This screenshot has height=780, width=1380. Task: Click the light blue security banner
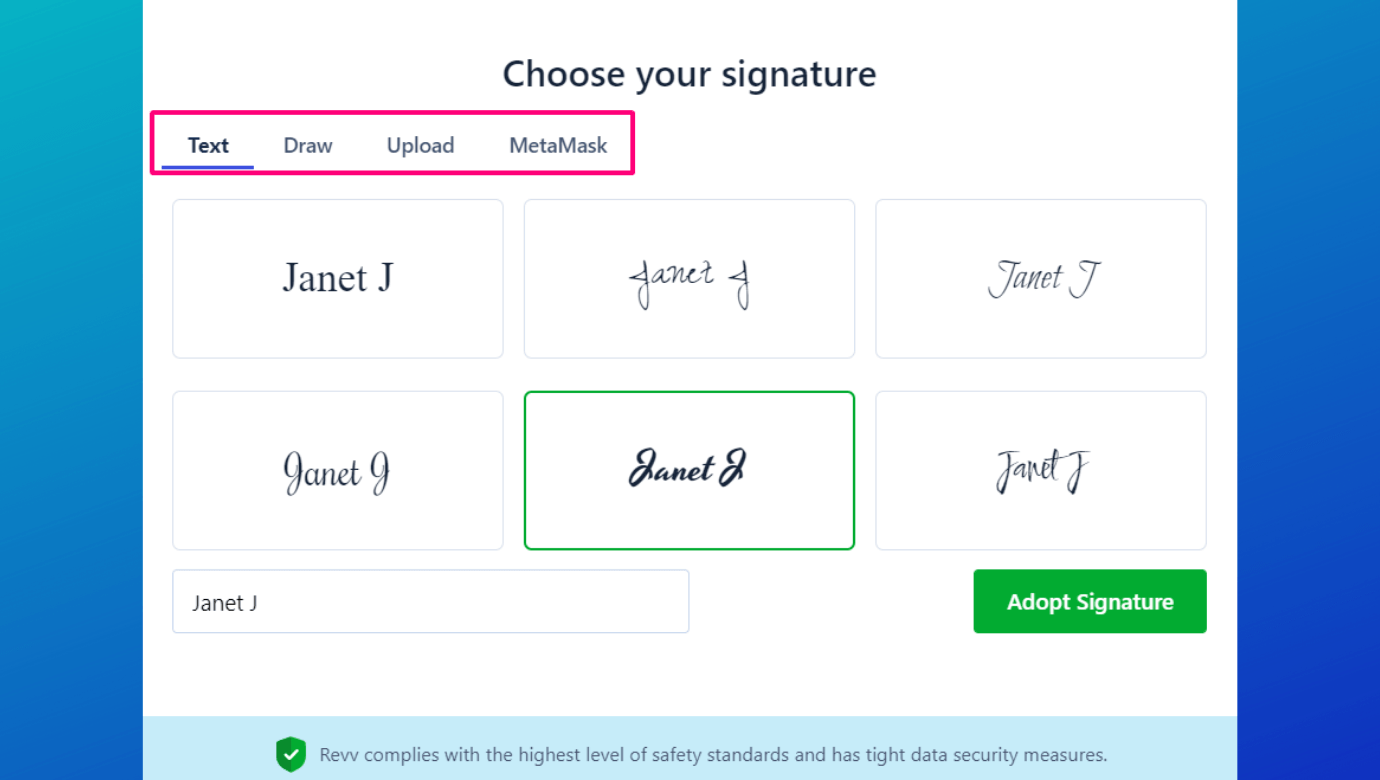pos(690,748)
